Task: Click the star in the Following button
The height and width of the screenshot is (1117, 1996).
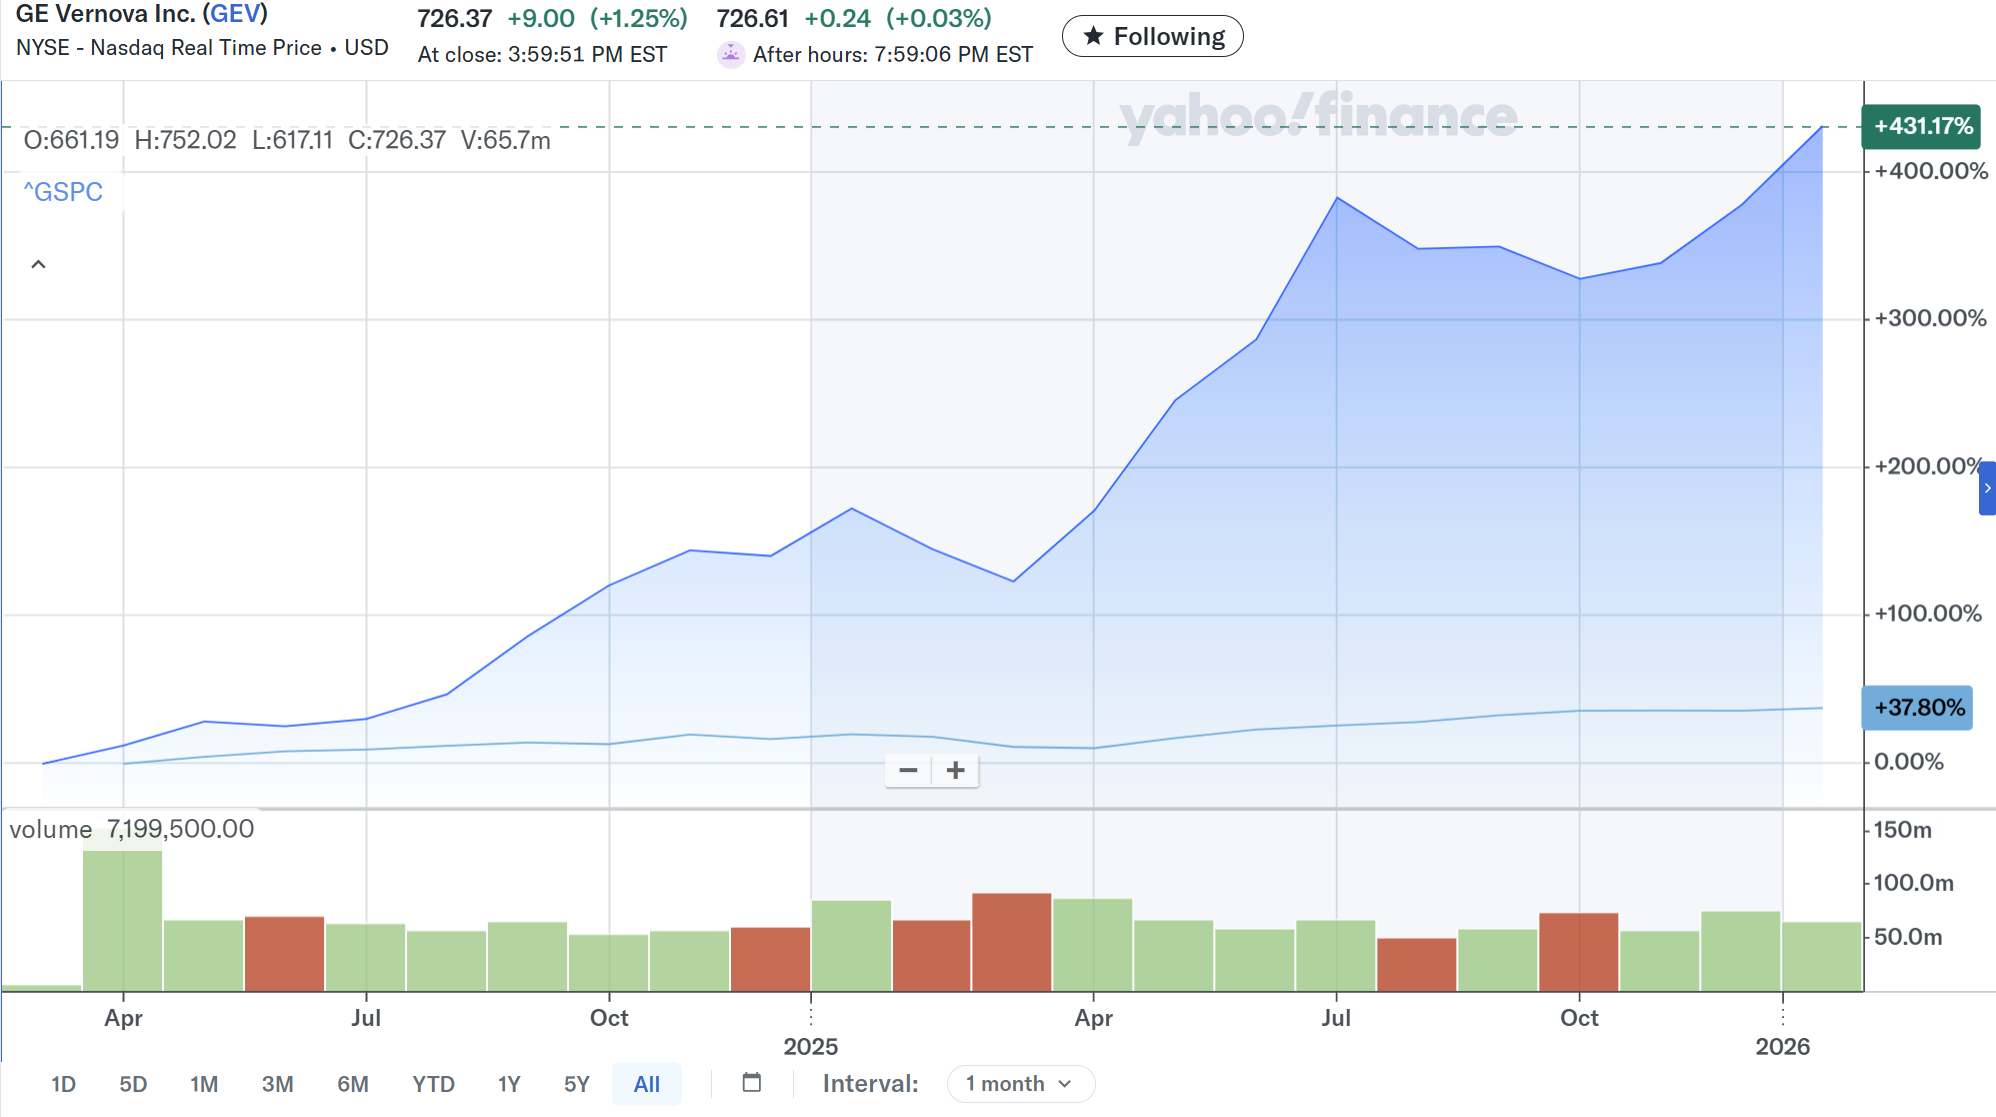Action: click(x=1094, y=37)
